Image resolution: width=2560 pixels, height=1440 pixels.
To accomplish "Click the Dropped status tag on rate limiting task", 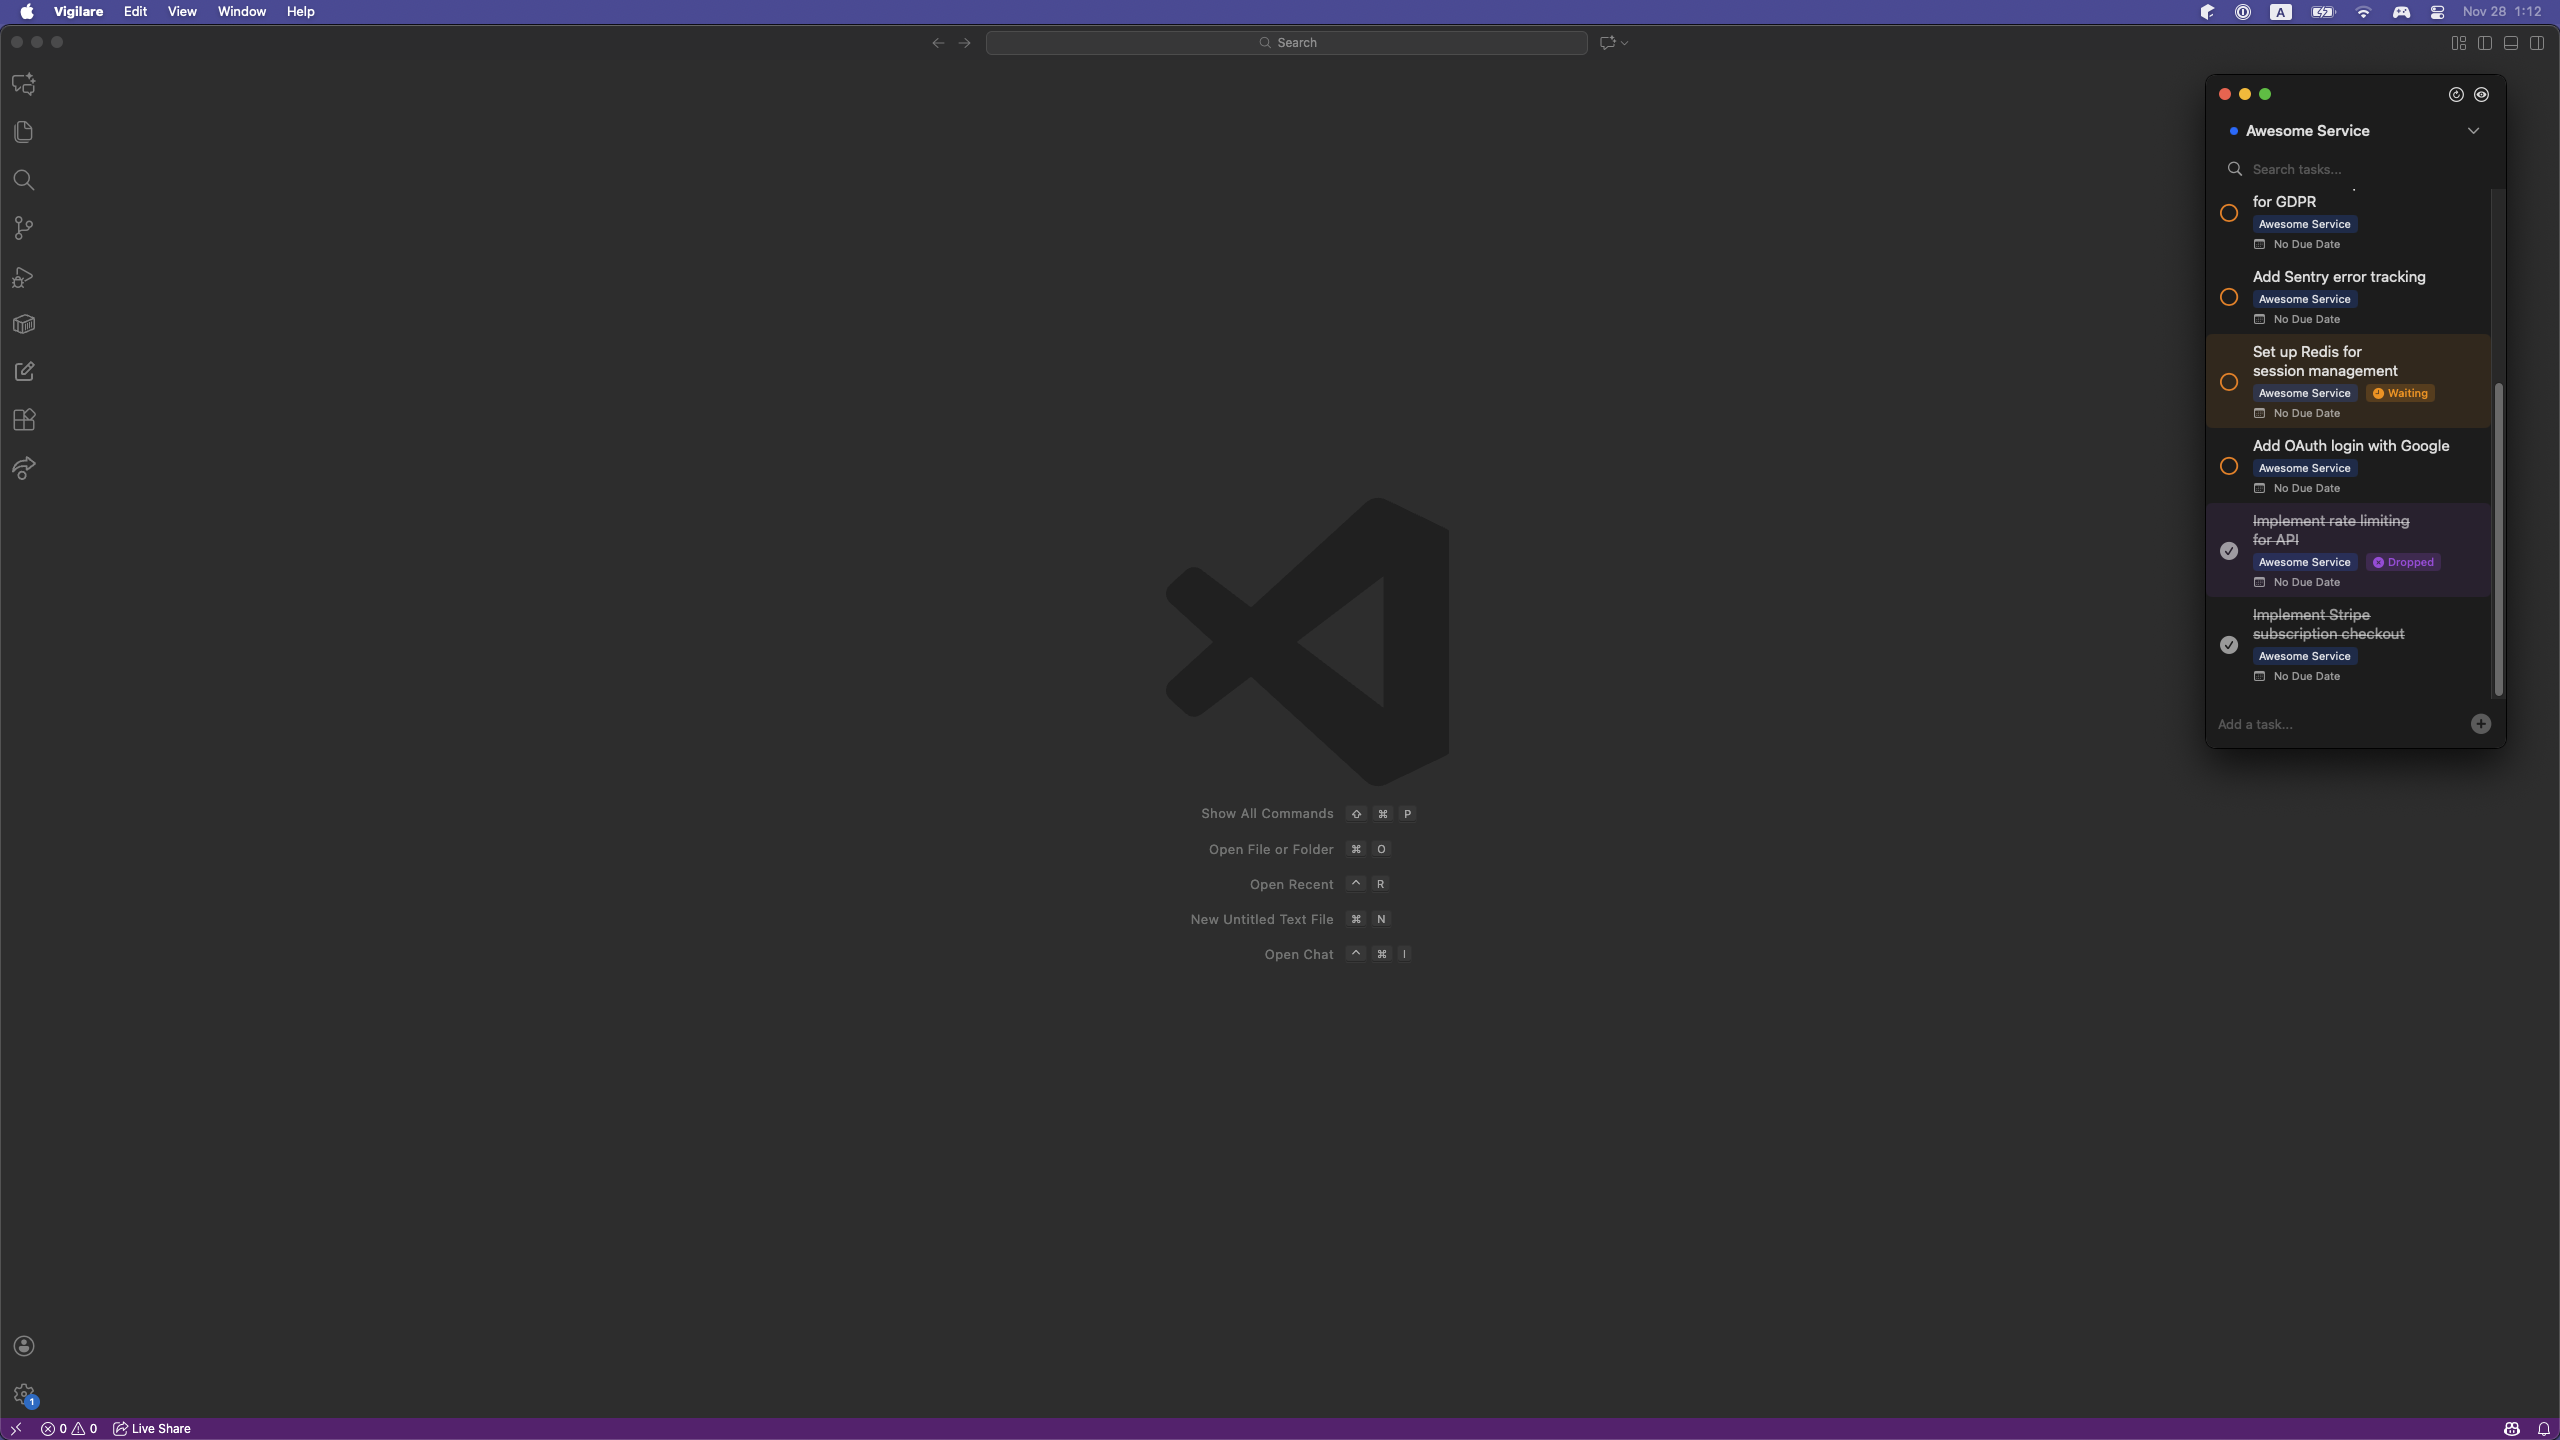I will click(x=2403, y=562).
